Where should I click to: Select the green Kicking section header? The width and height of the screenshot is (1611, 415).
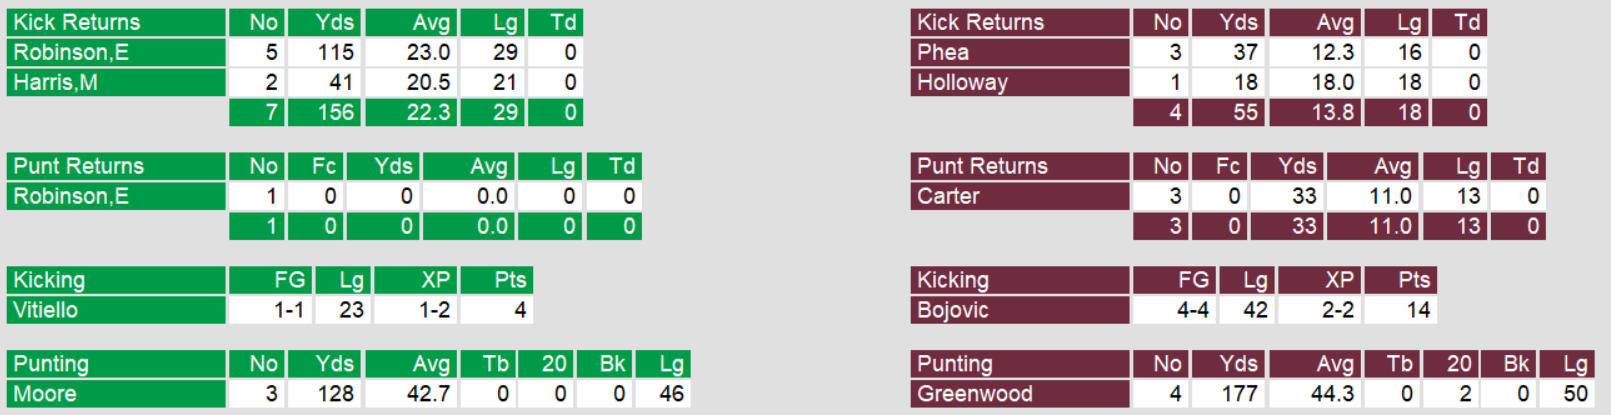(49, 280)
